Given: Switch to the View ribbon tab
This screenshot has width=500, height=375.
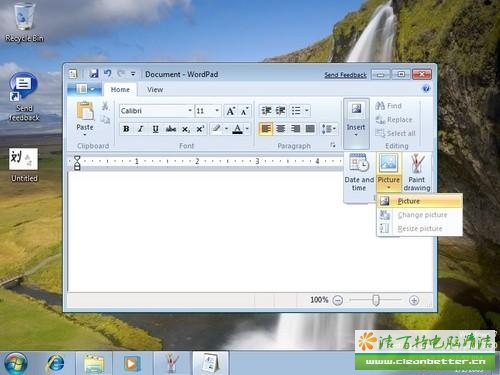Looking at the screenshot, I should point(155,90).
